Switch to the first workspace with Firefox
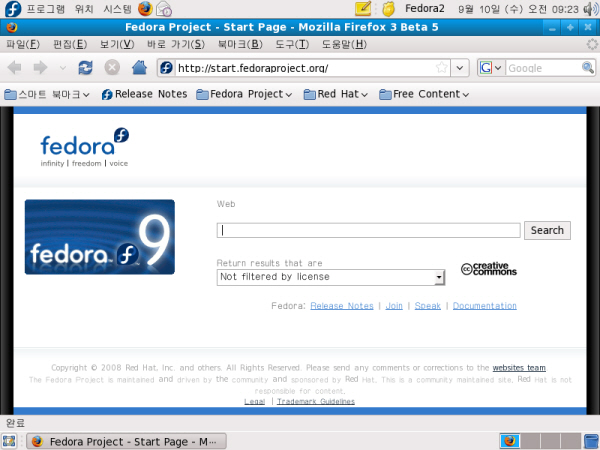Viewport: 600px width, 450px height. click(x=509, y=441)
